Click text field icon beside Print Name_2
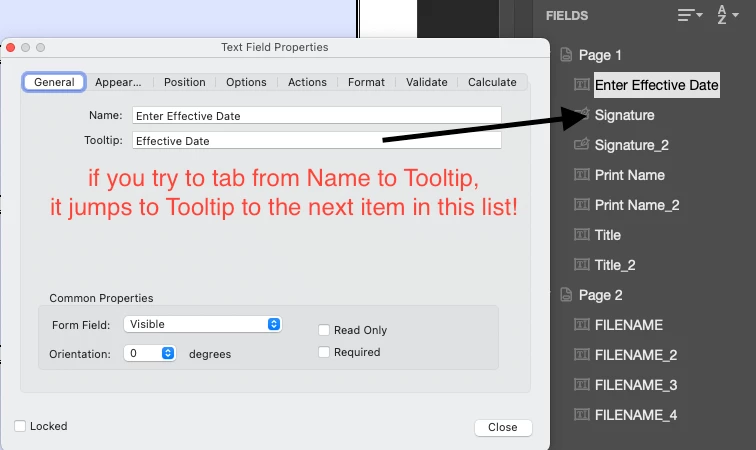 coord(581,205)
